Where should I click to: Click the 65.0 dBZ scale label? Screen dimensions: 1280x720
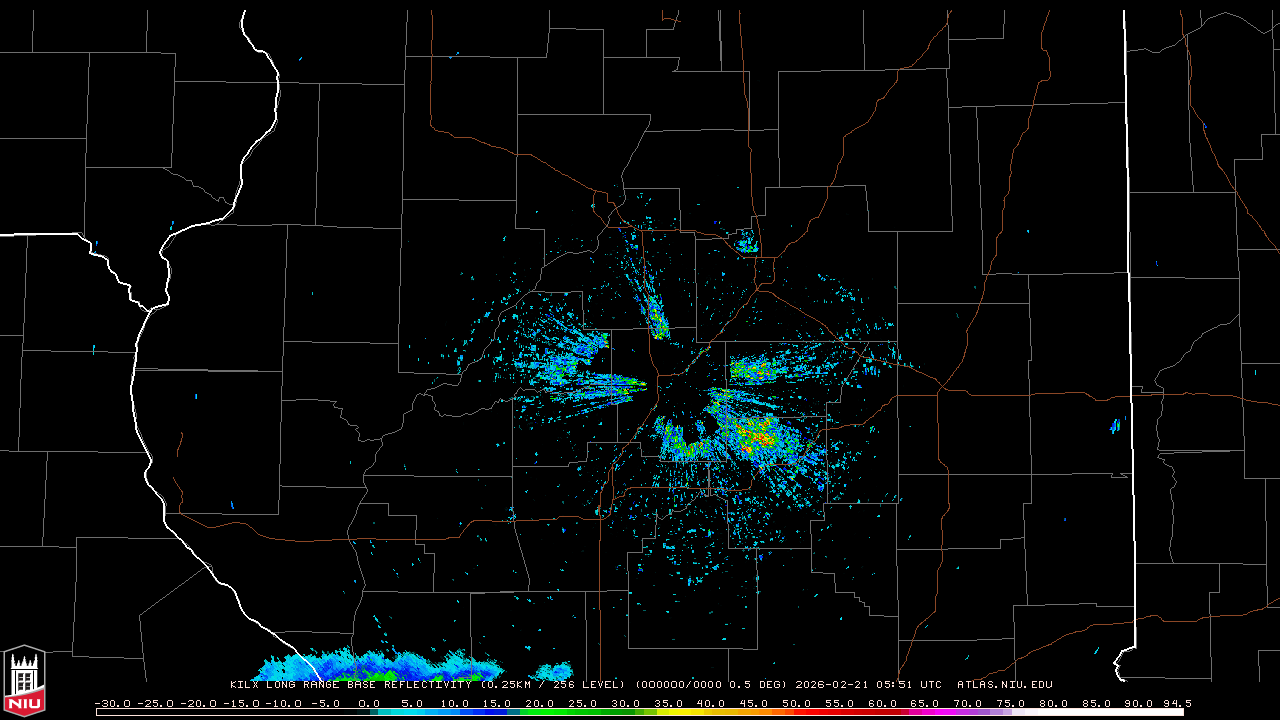(925, 703)
